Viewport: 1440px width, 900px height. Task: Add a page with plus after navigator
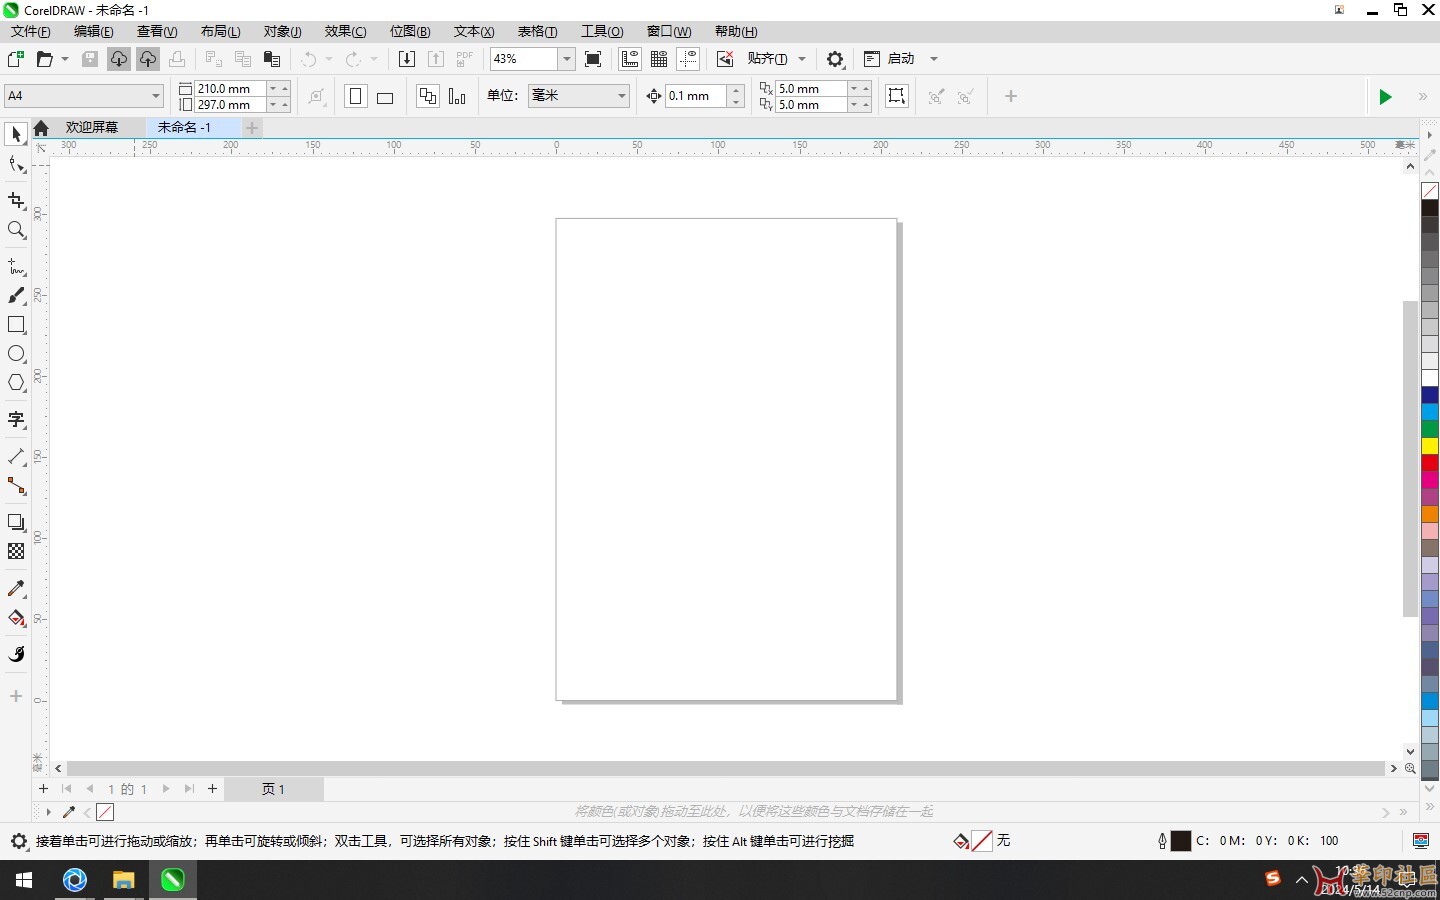click(x=212, y=789)
